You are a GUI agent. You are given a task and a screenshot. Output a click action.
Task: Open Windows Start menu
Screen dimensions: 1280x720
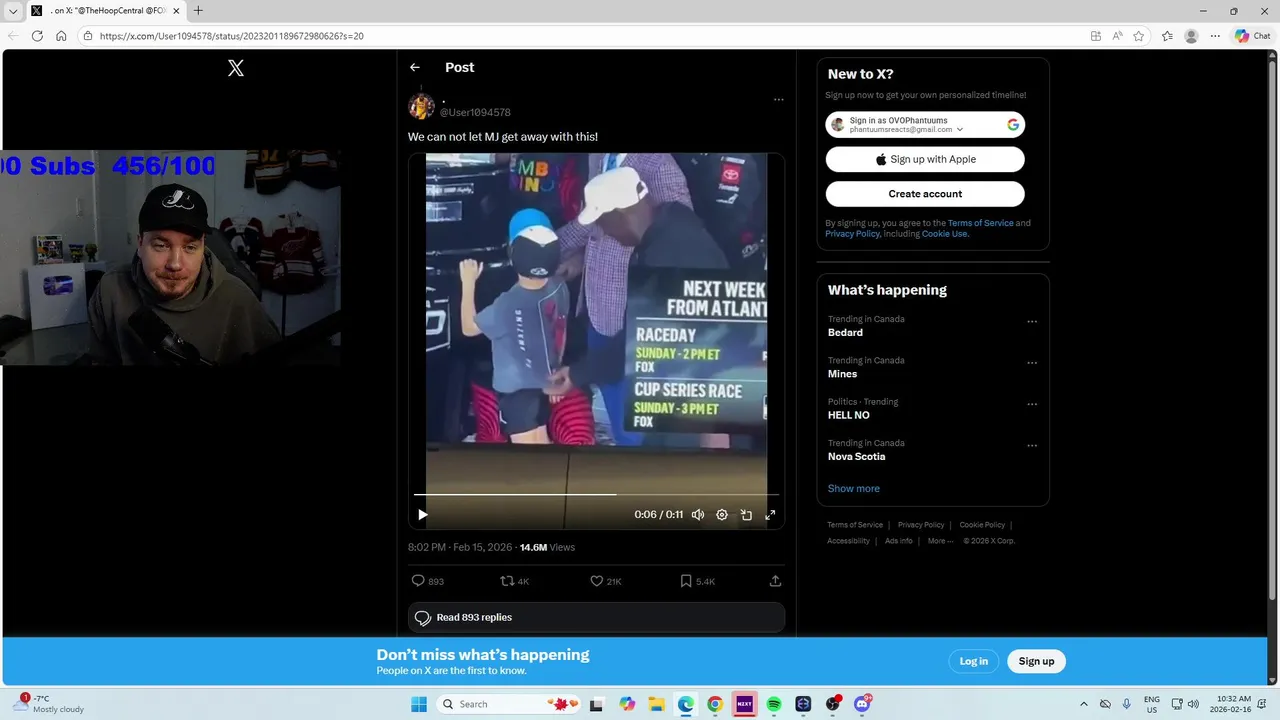click(418, 704)
